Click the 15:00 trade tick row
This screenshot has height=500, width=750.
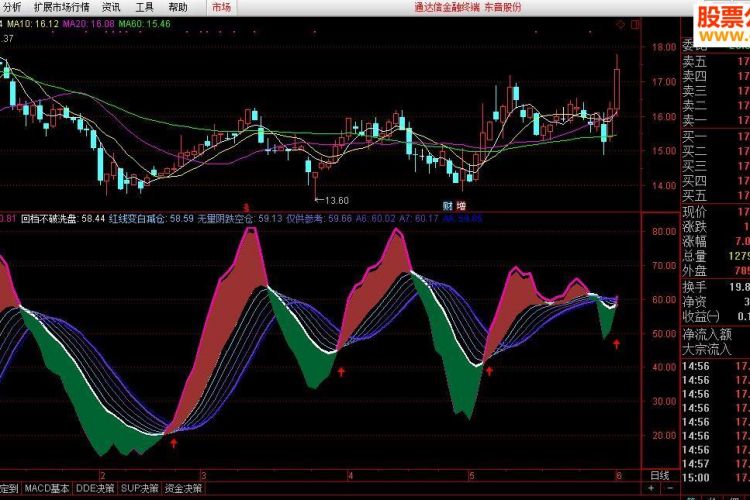(x=716, y=478)
